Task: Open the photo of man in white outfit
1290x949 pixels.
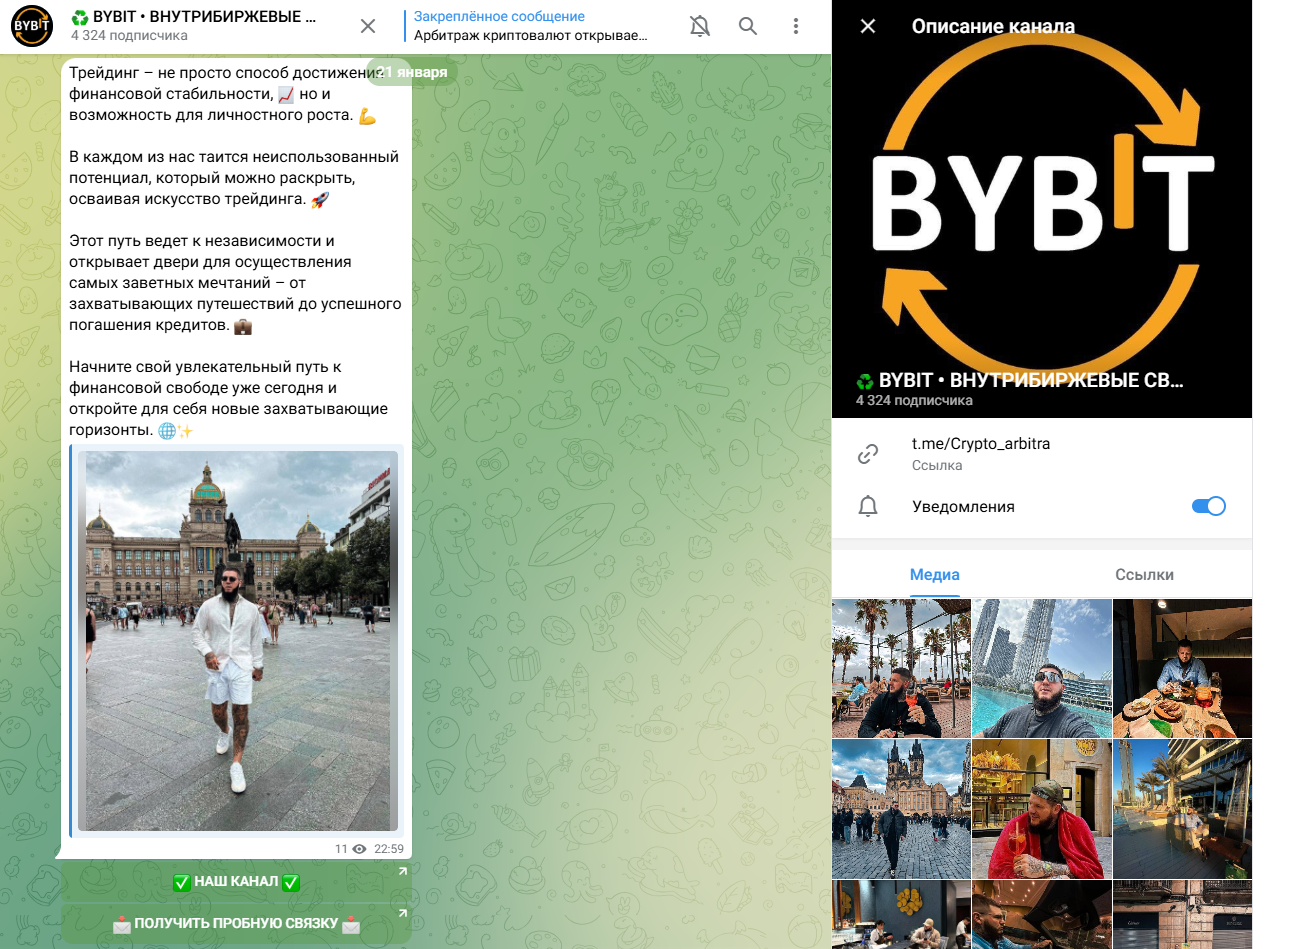Action: point(238,641)
